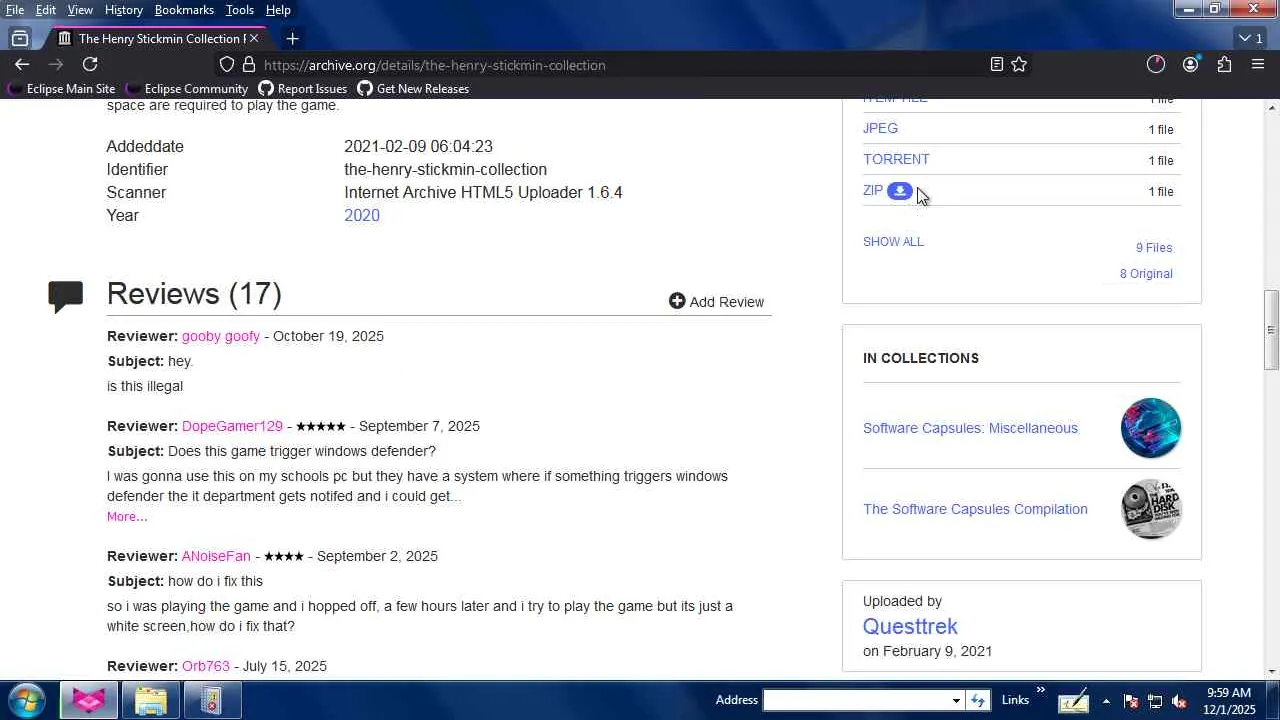Open The Software Capsules Compilation link
This screenshot has width=1280, height=720.
[975, 509]
